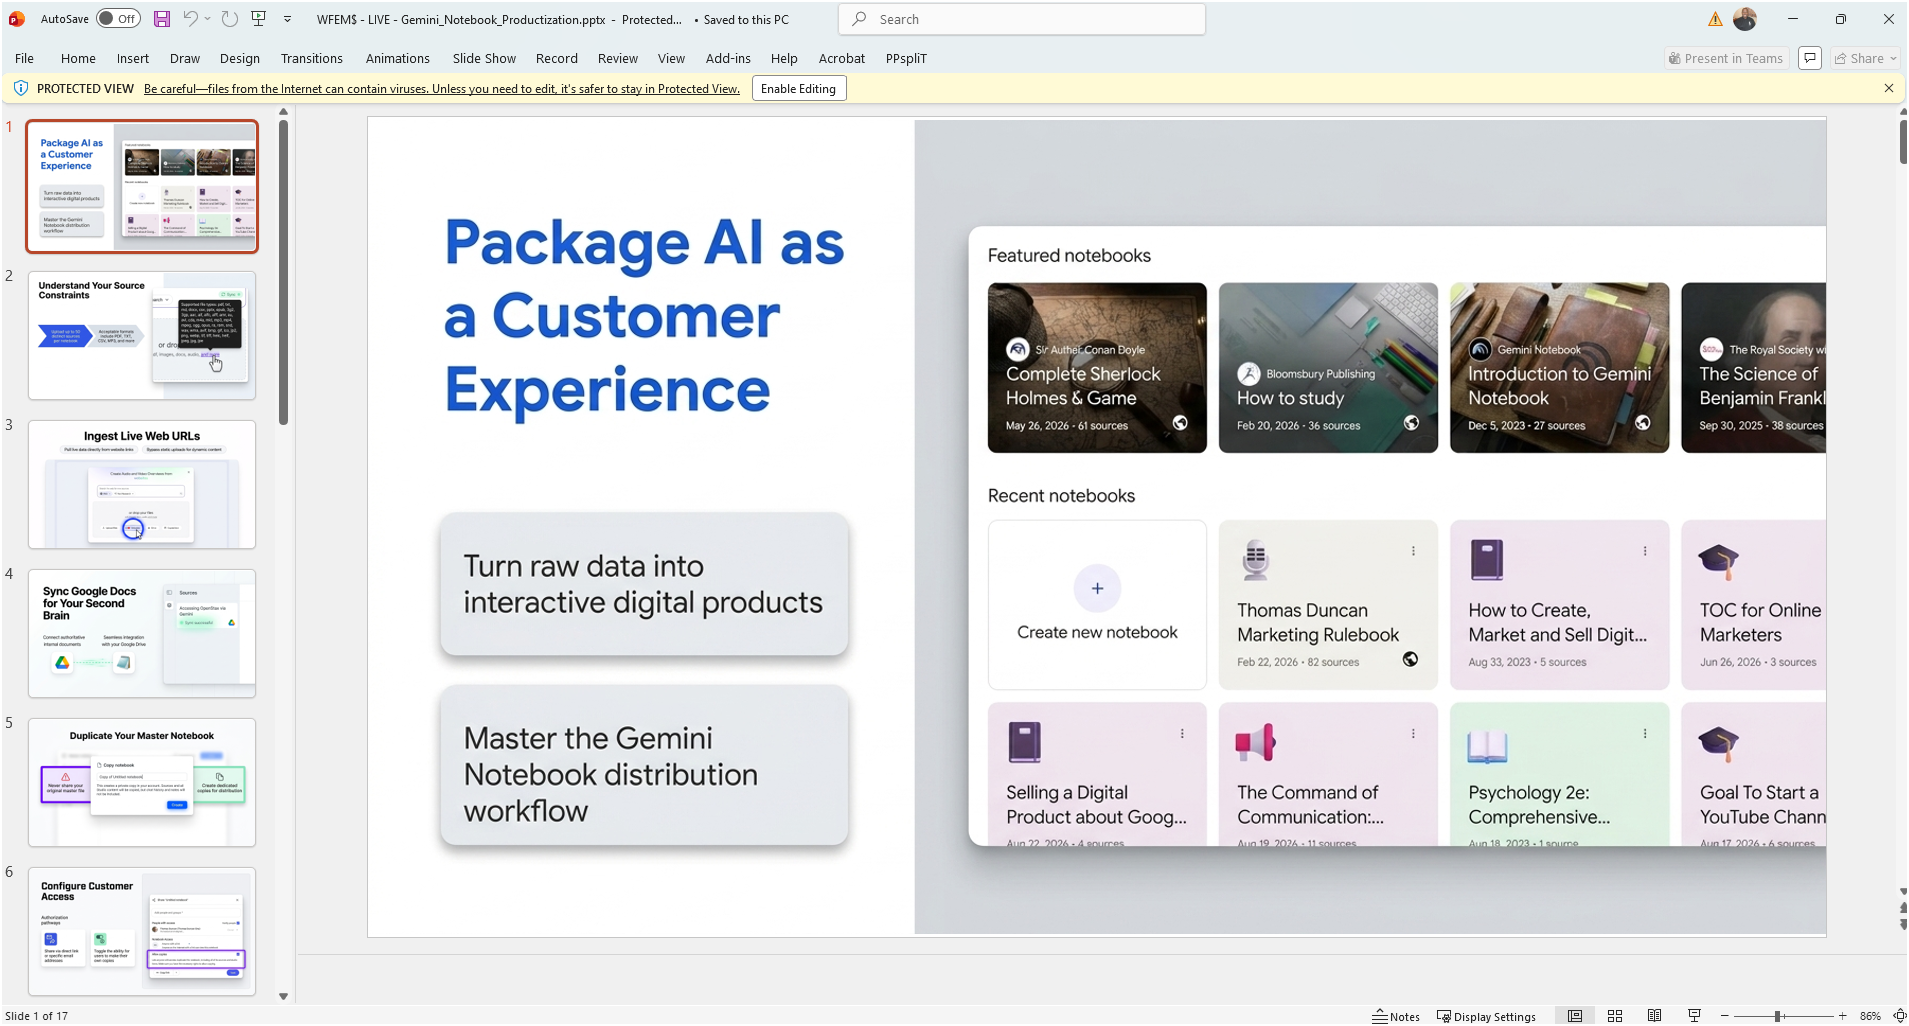Close the Protected View message bar
The image size is (1909, 1026).
click(1889, 88)
